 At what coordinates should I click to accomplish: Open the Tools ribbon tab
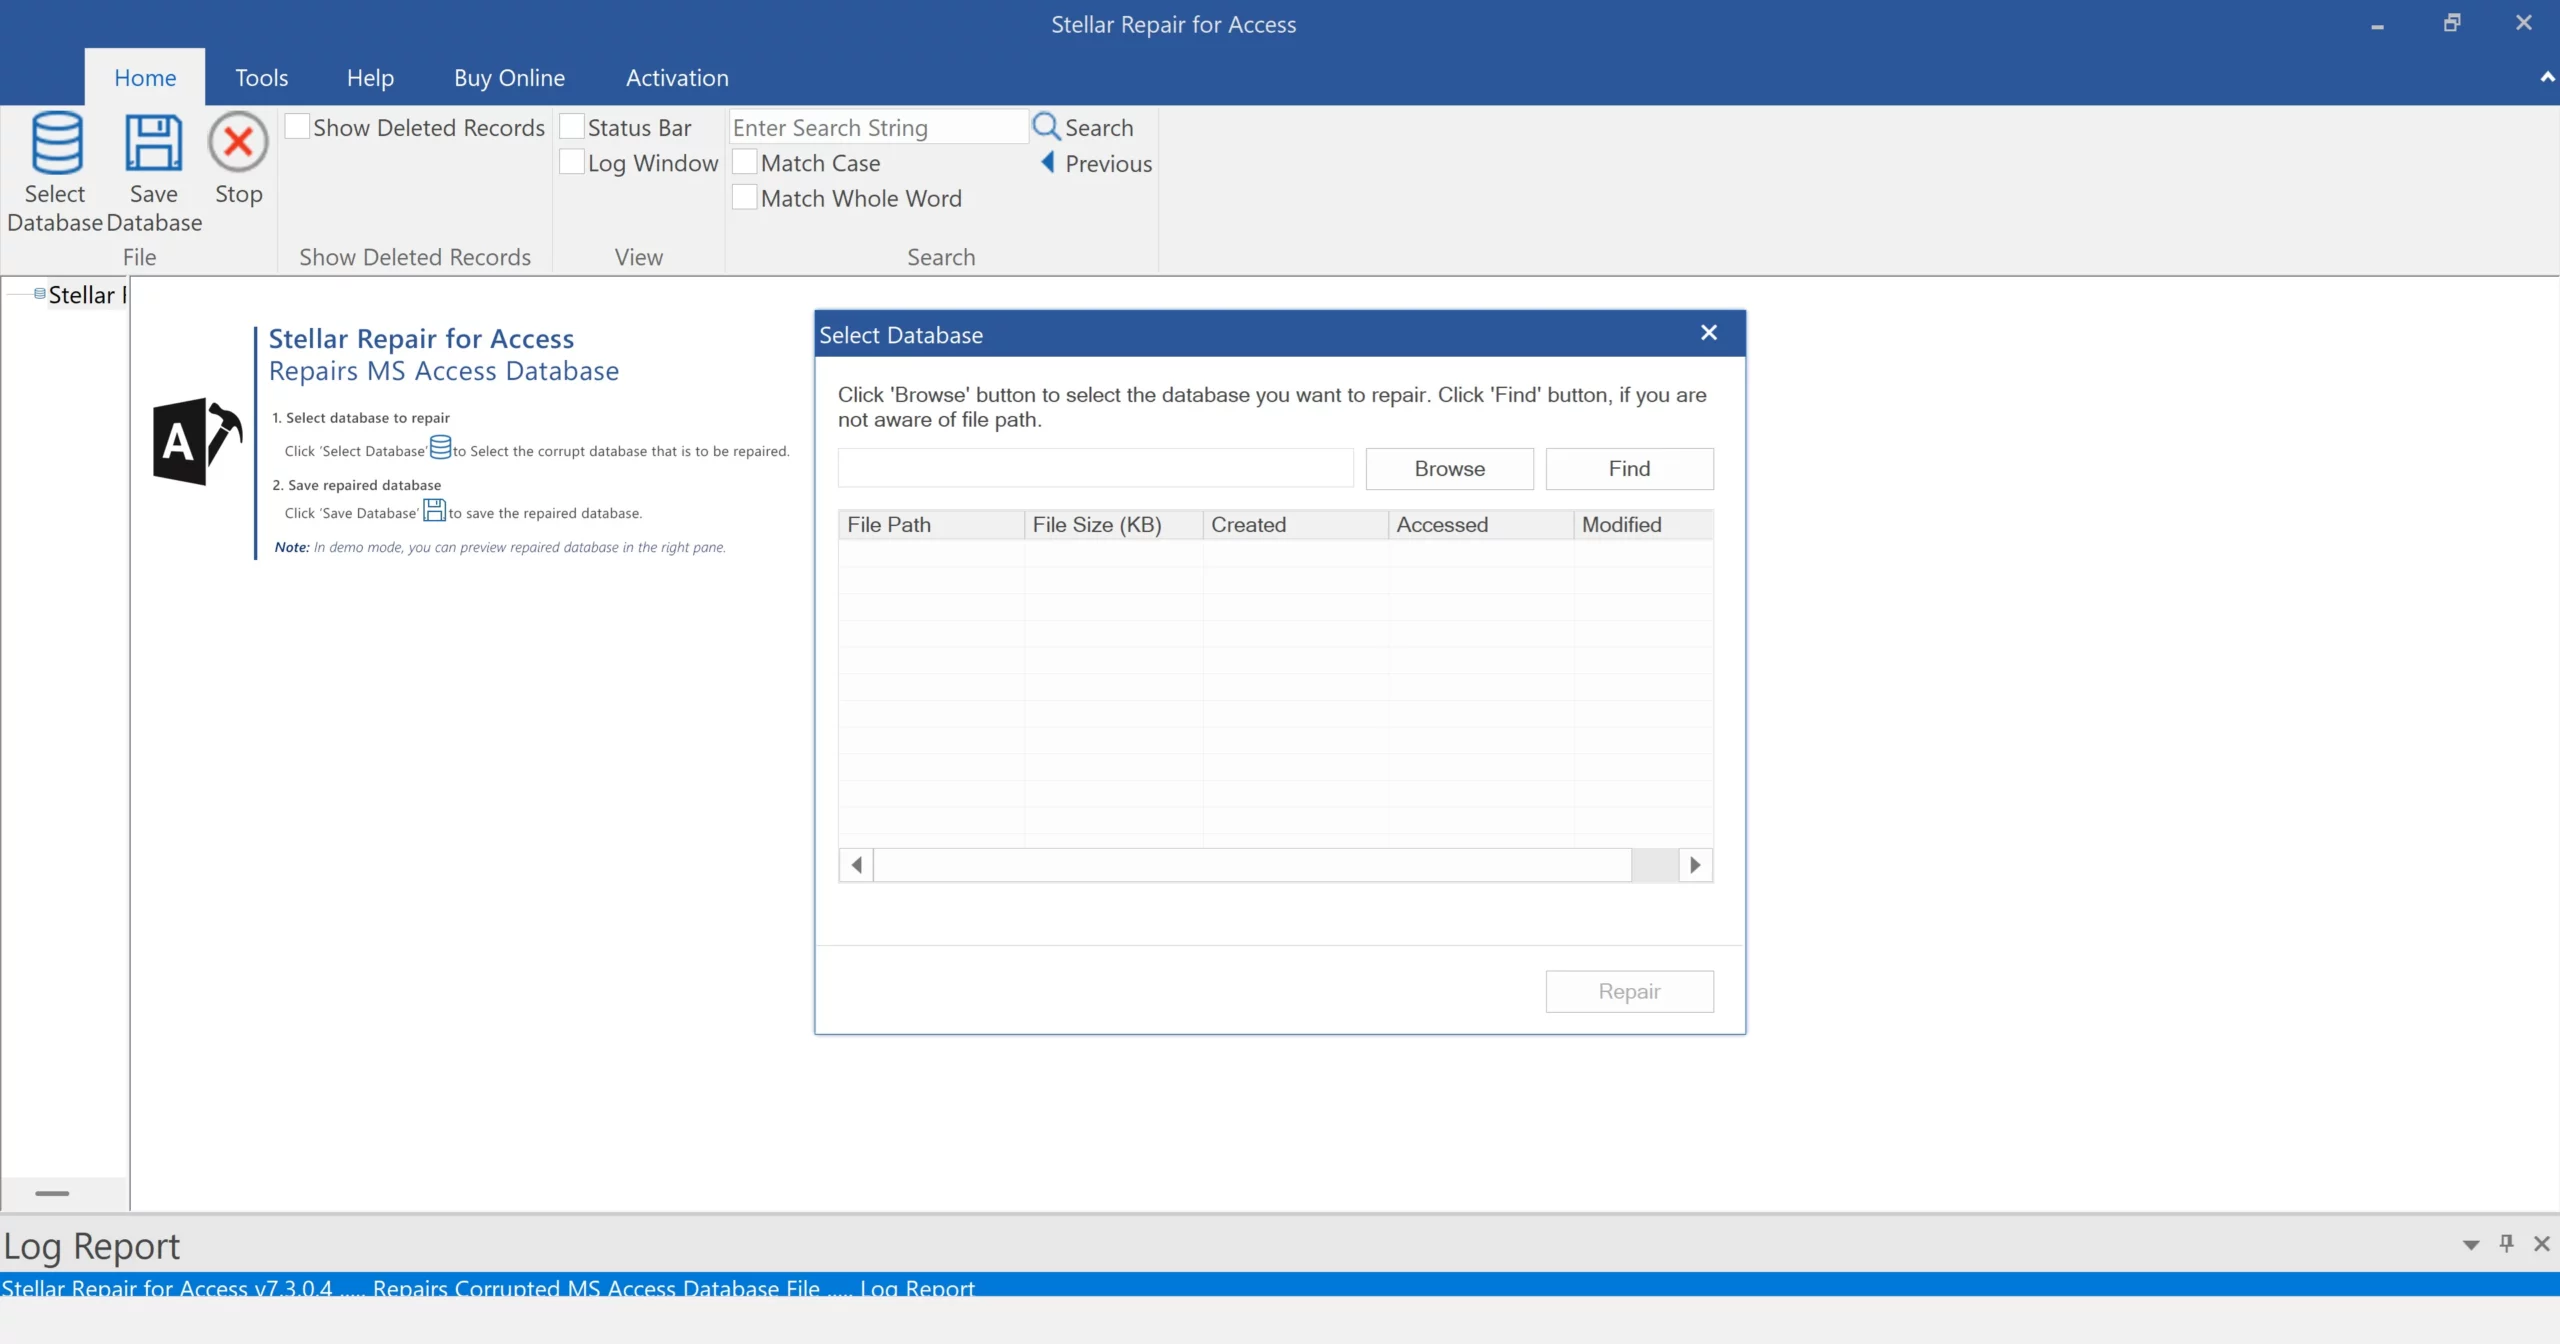click(261, 78)
